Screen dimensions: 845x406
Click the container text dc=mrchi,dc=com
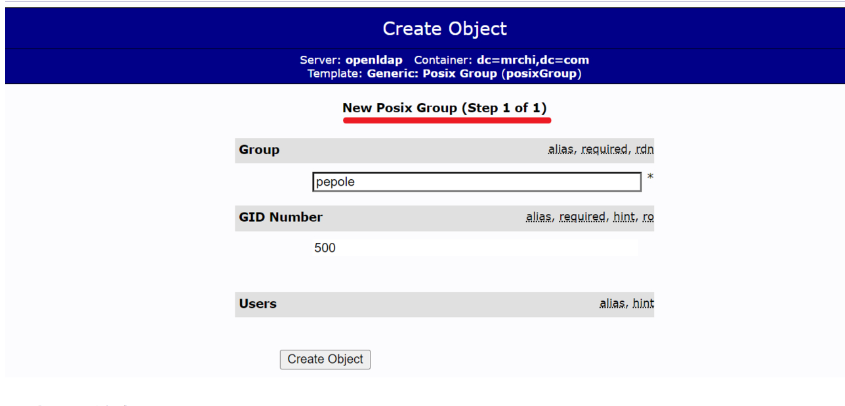532,60
